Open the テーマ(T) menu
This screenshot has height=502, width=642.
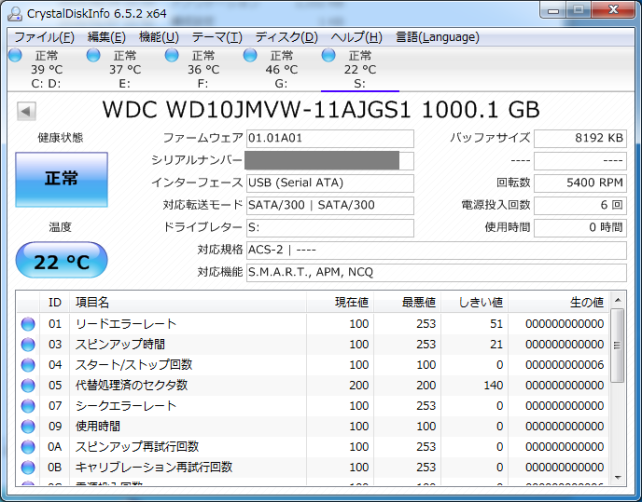(217, 37)
